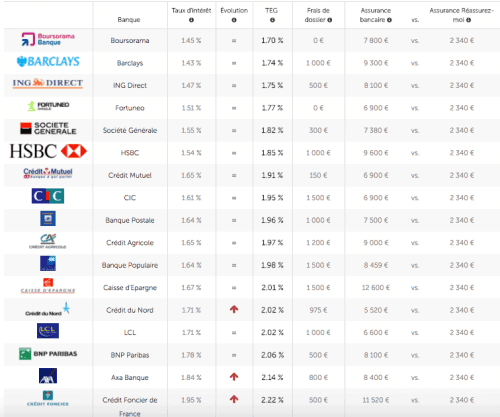The height and width of the screenshot is (417, 500).
Task: Click info icon next to Assurance bancaire
Action: pos(389,20)
